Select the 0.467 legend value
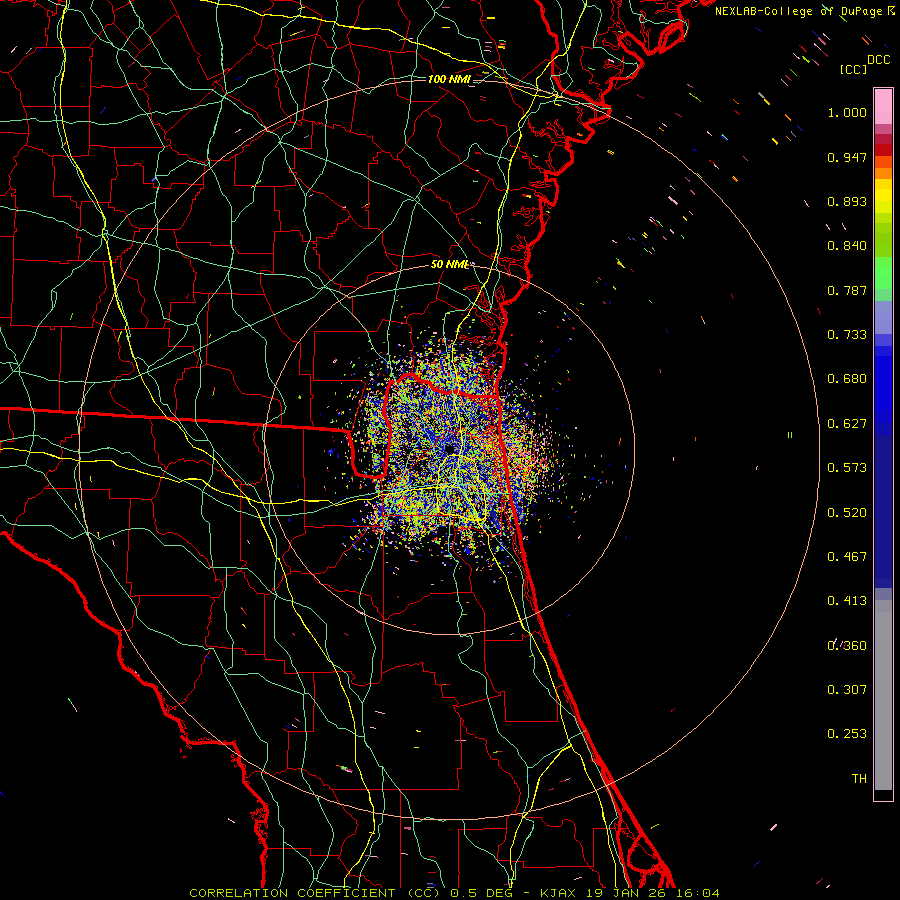The height and width of the screenshot is (900, 900). click(847, 557)
